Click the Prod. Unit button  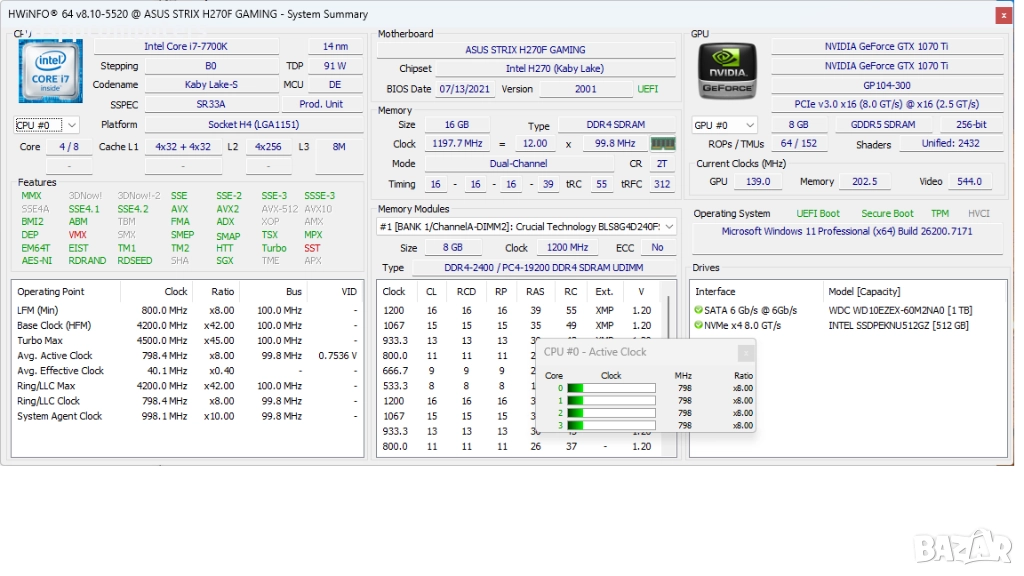321,104
